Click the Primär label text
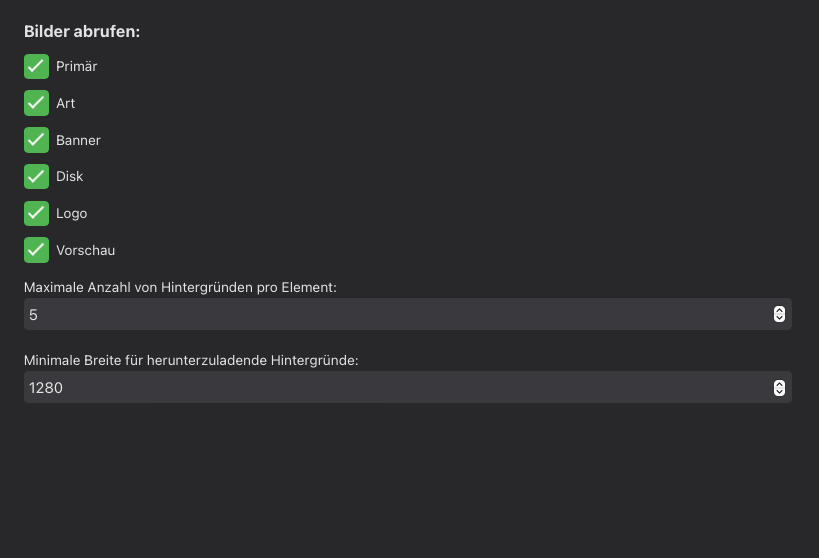Screen dimensions: 819x558 tap(76, 66)
